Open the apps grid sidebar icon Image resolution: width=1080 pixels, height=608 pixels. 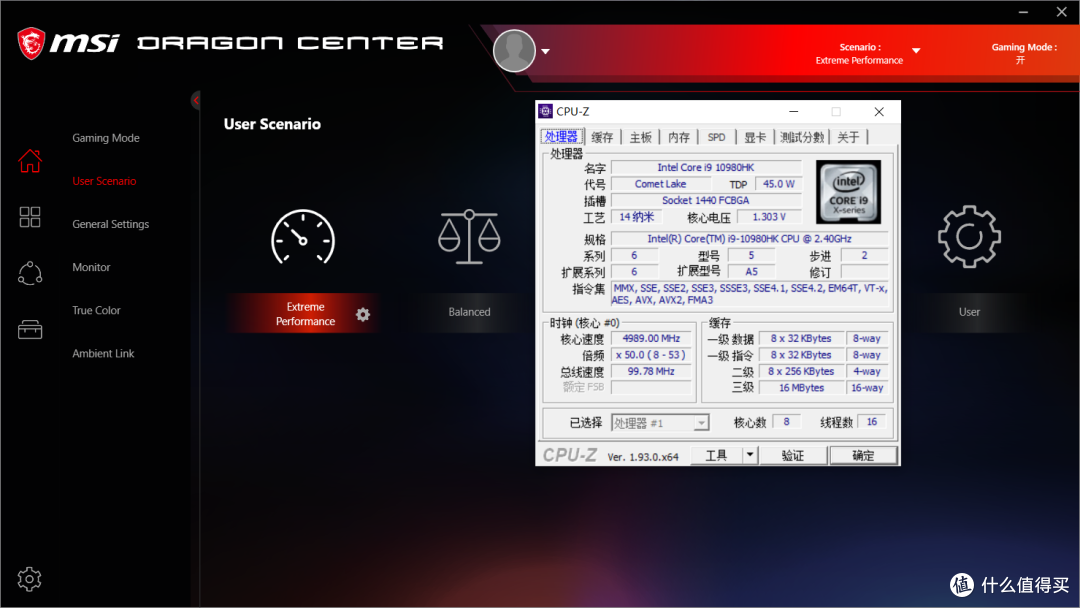click(x=30, y=217)
